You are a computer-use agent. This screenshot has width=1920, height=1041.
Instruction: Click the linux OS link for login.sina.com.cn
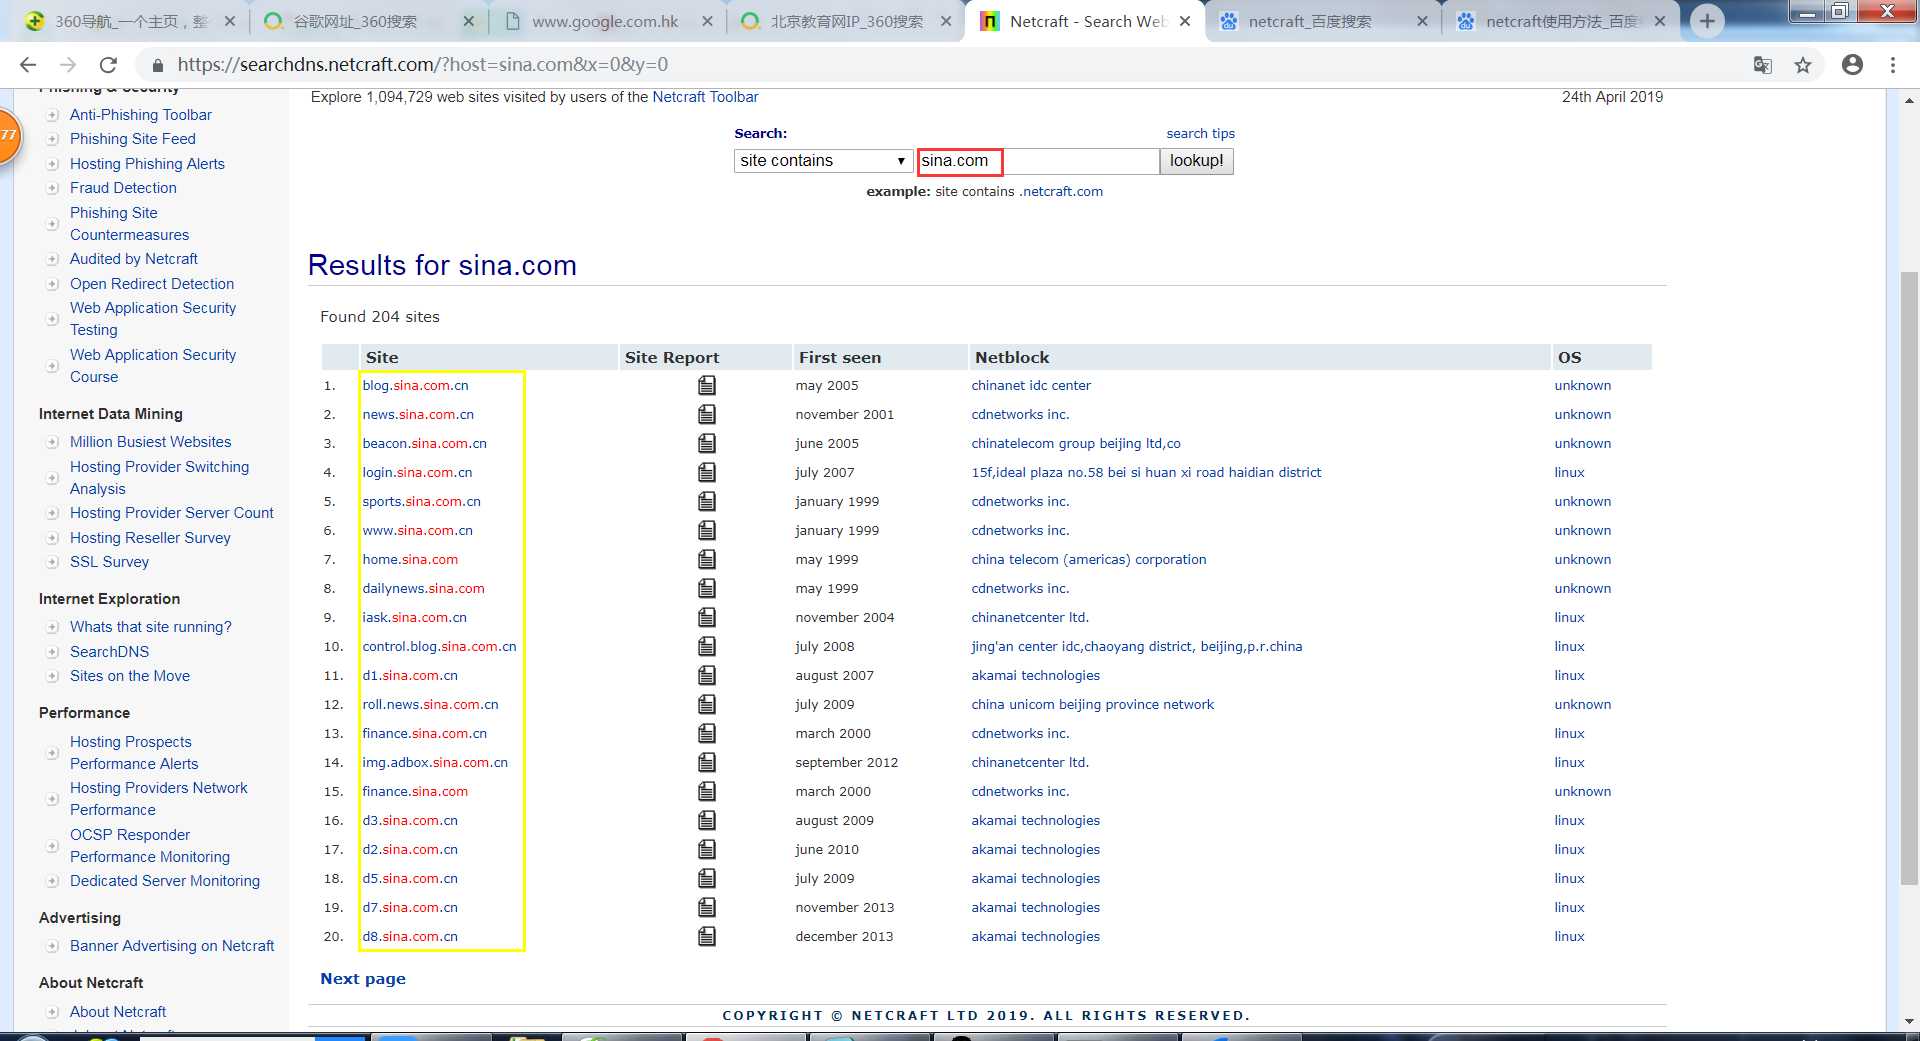point(1569,472)
